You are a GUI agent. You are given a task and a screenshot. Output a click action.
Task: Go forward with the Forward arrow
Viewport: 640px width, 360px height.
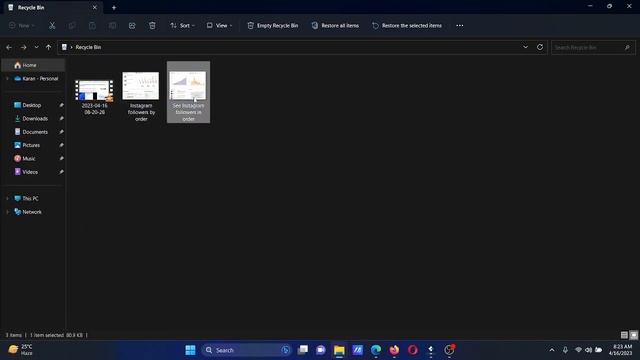(x=23, y=47)
